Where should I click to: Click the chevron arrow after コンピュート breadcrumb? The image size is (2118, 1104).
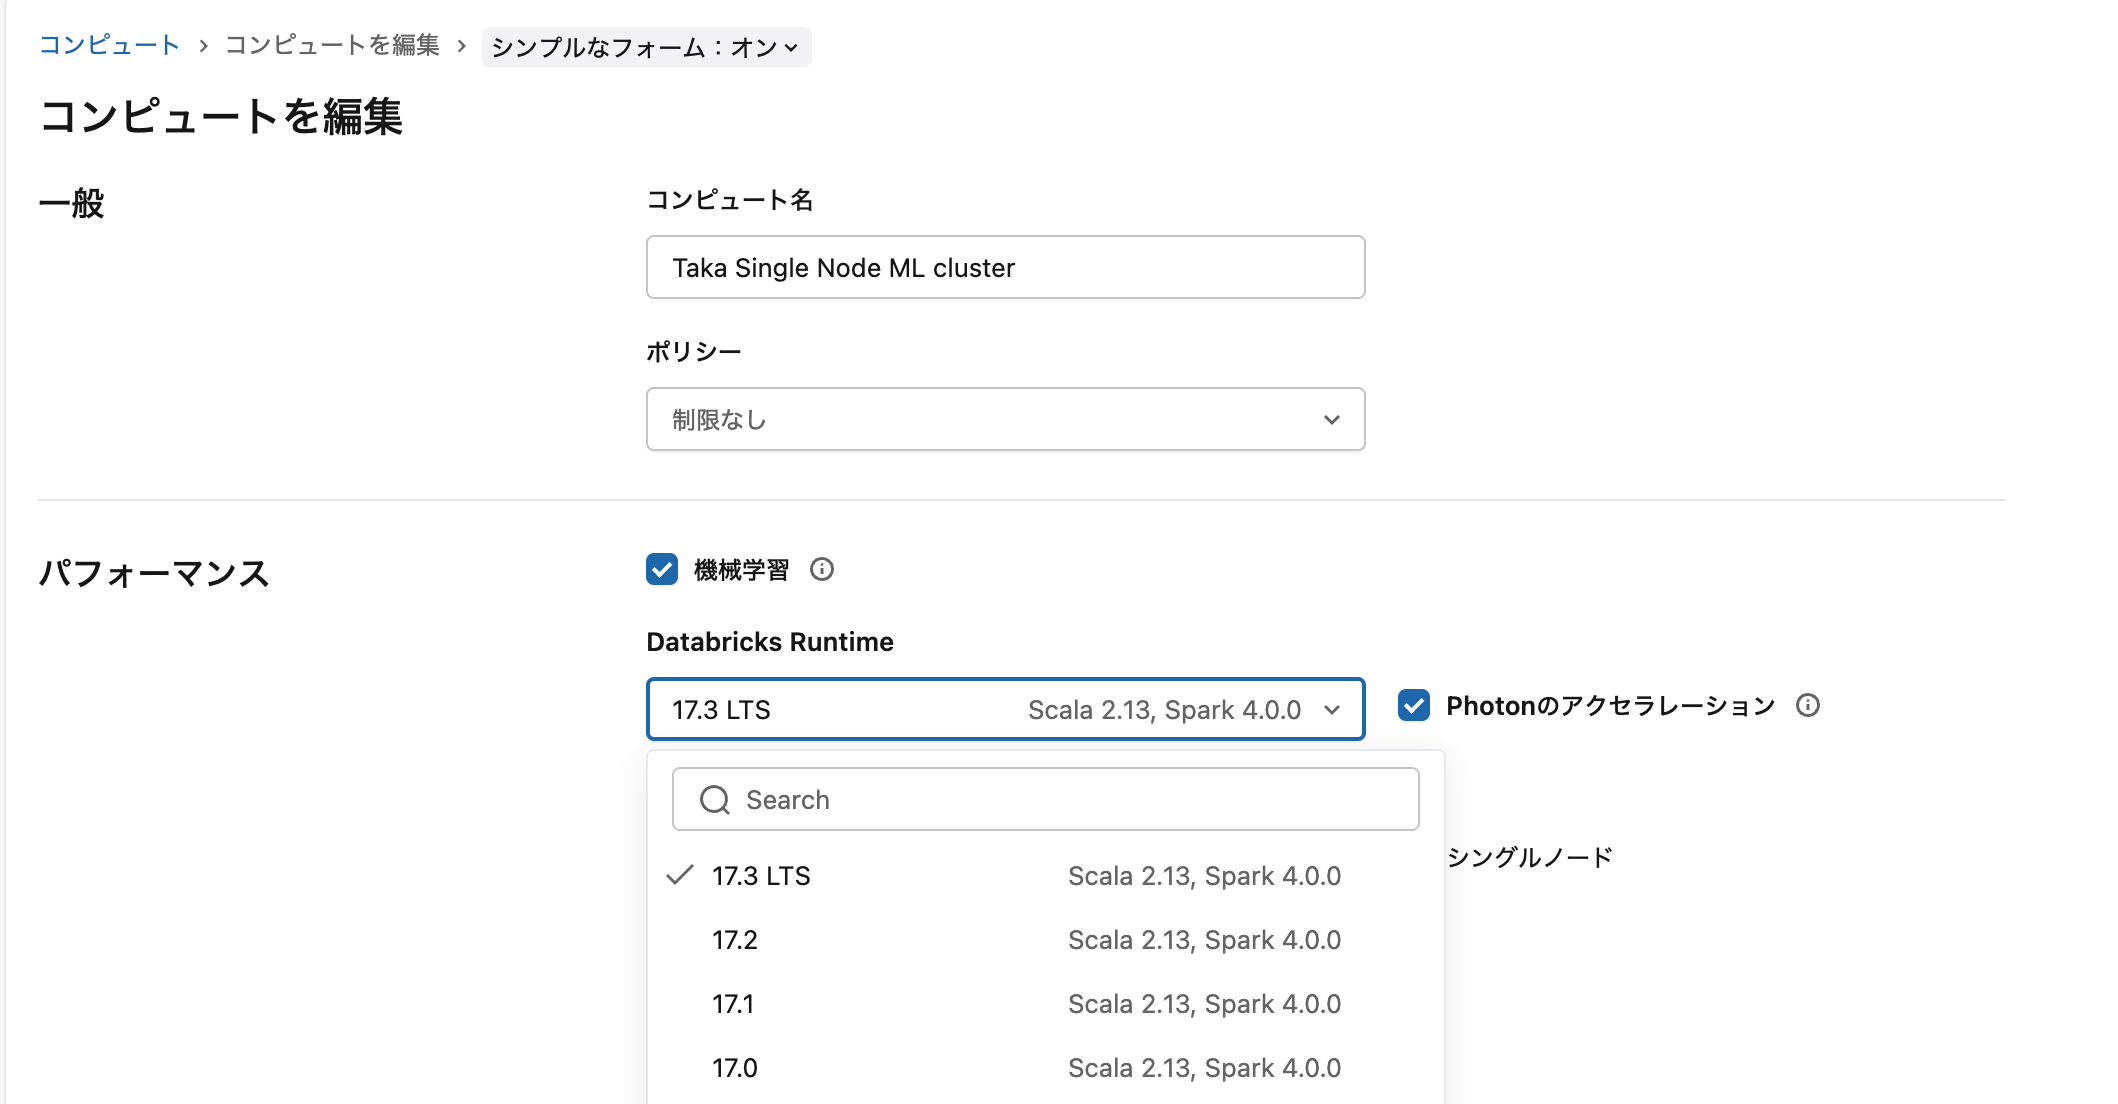coord(203,46)
